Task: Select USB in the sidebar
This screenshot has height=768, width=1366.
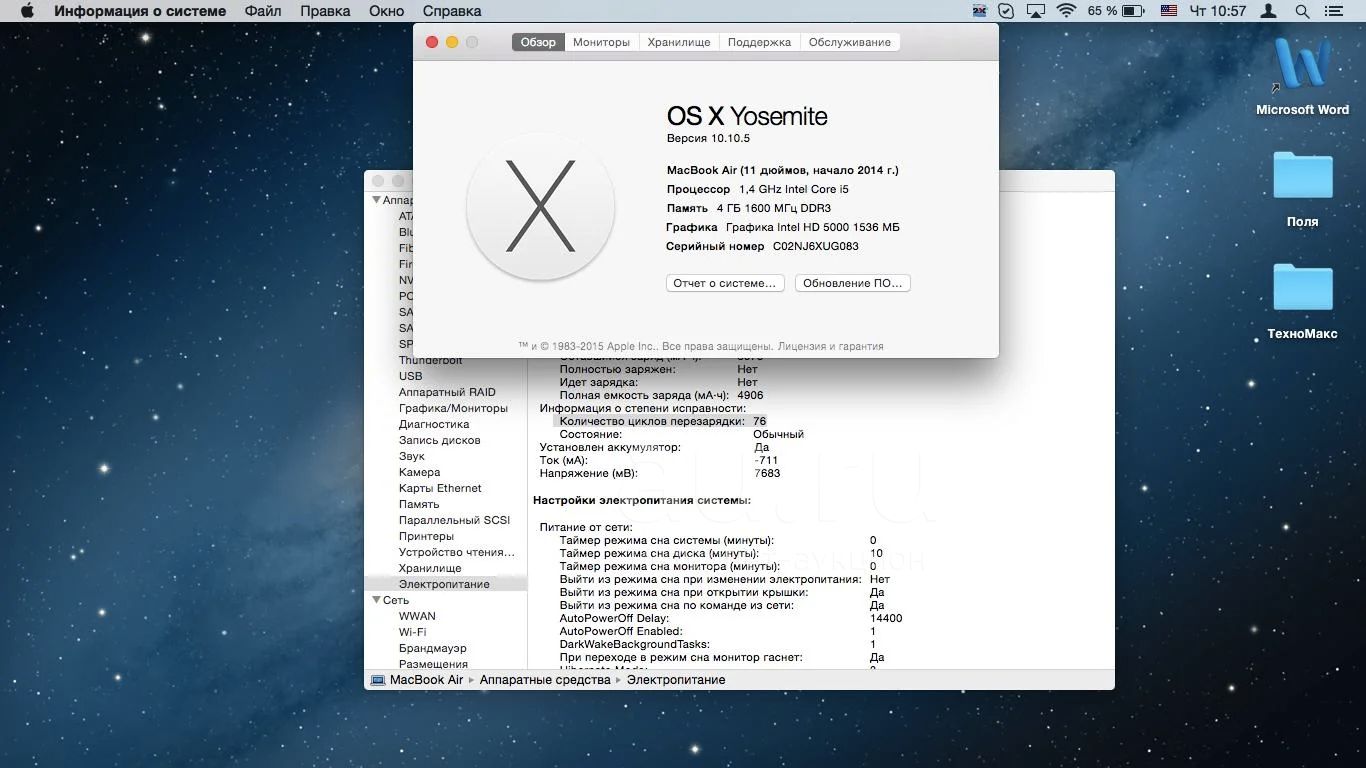Action: click(x=410, y=376)
